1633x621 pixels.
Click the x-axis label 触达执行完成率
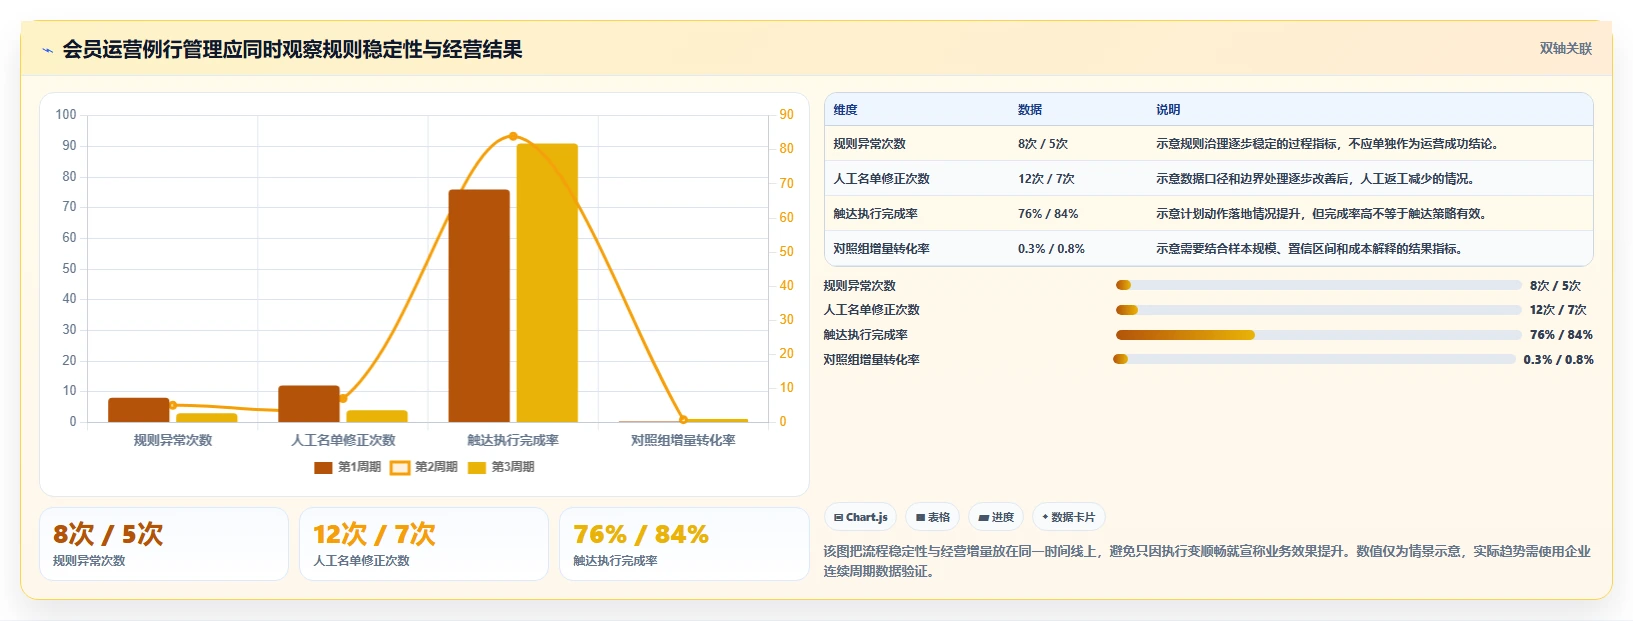pos(513,440)
